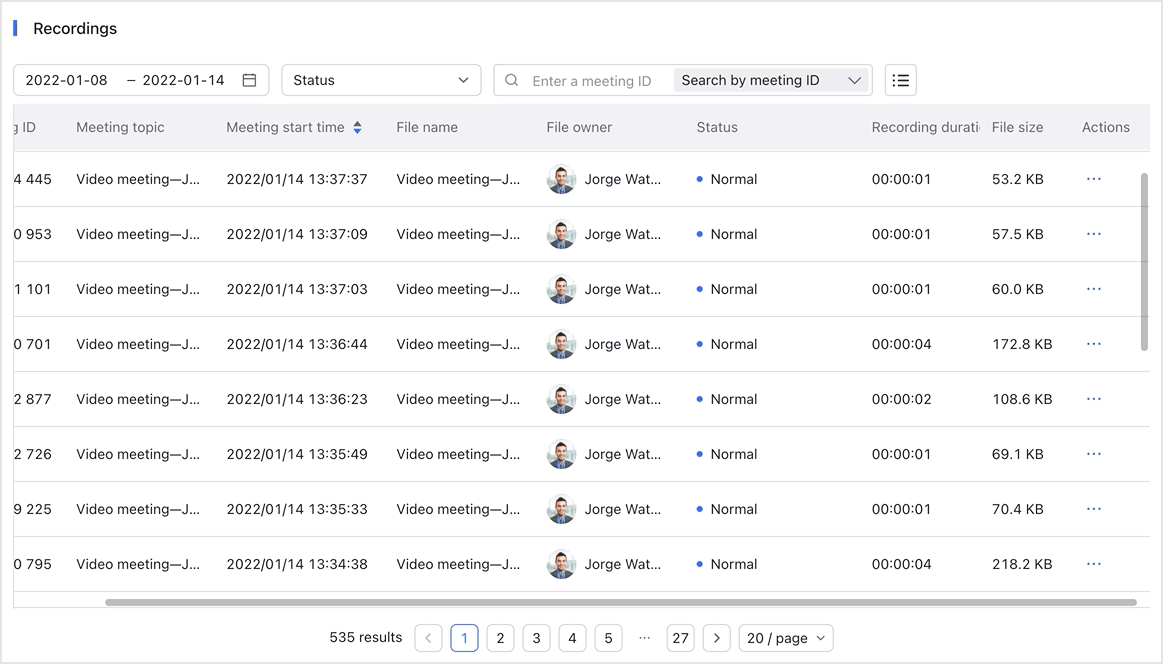Image resolution: width=1163 pixels, height=664 pixels.
Task: Jump to page 3
Action: click(536, 638)
